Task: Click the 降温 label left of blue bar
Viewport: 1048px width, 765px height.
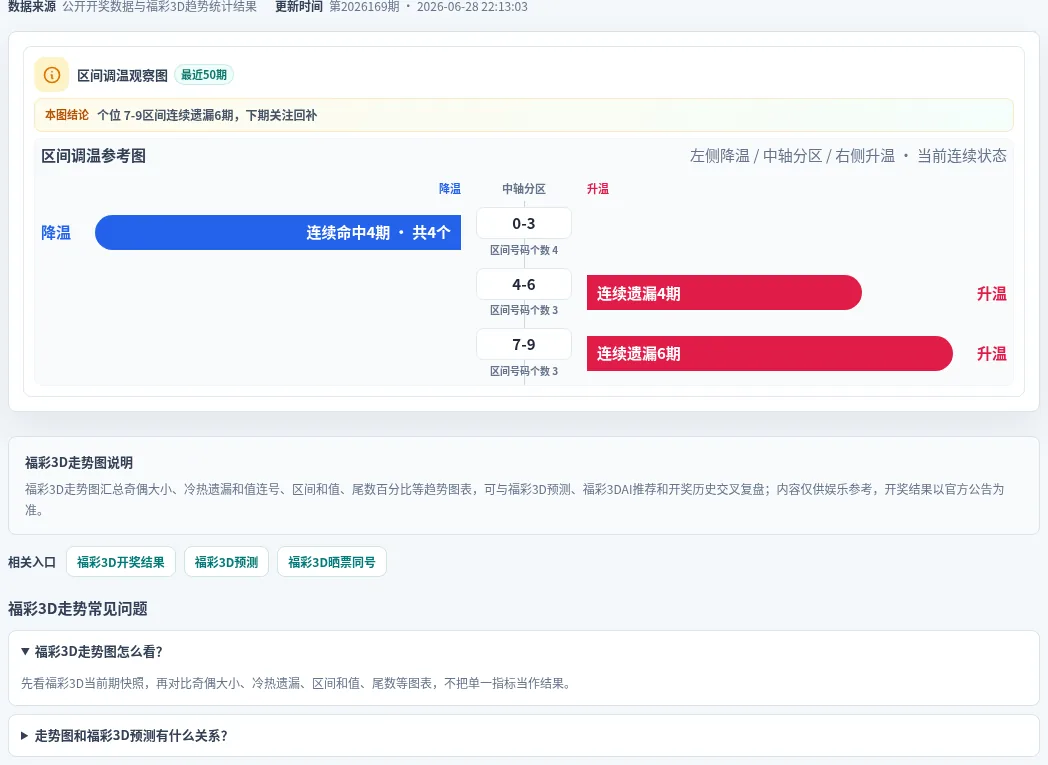Action: point(56,233)
